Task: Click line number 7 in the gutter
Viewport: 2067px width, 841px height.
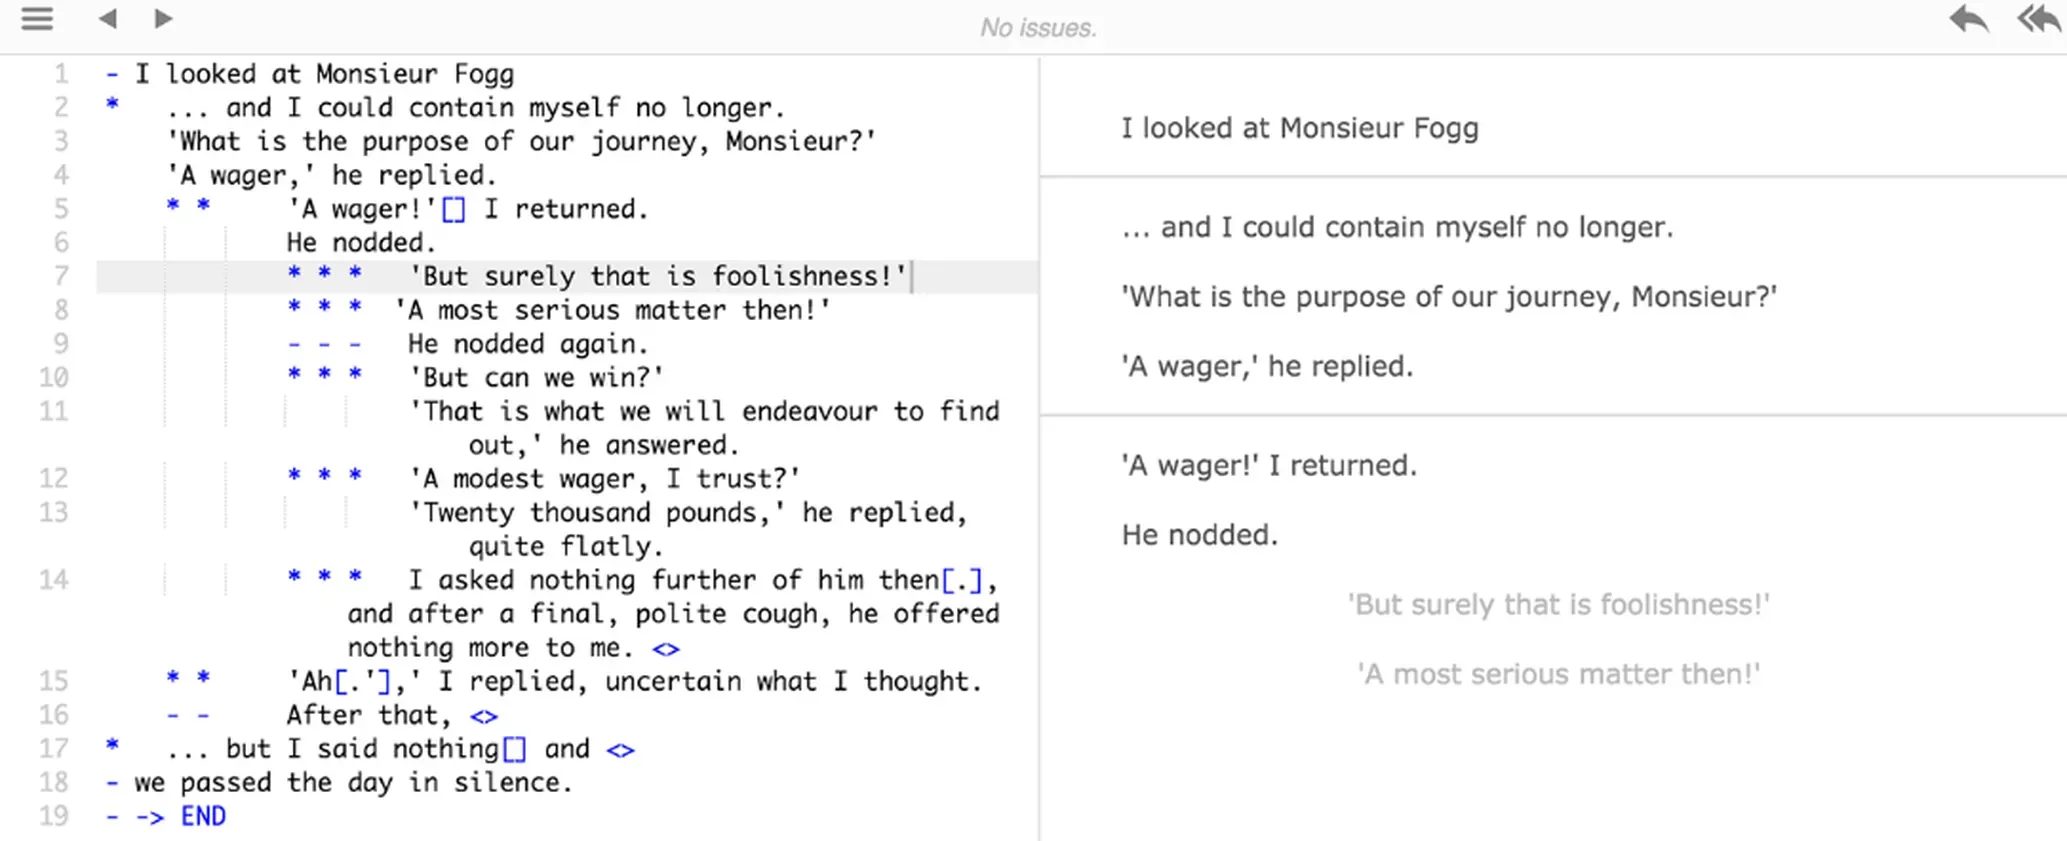Action: click(x=61, y=276)
